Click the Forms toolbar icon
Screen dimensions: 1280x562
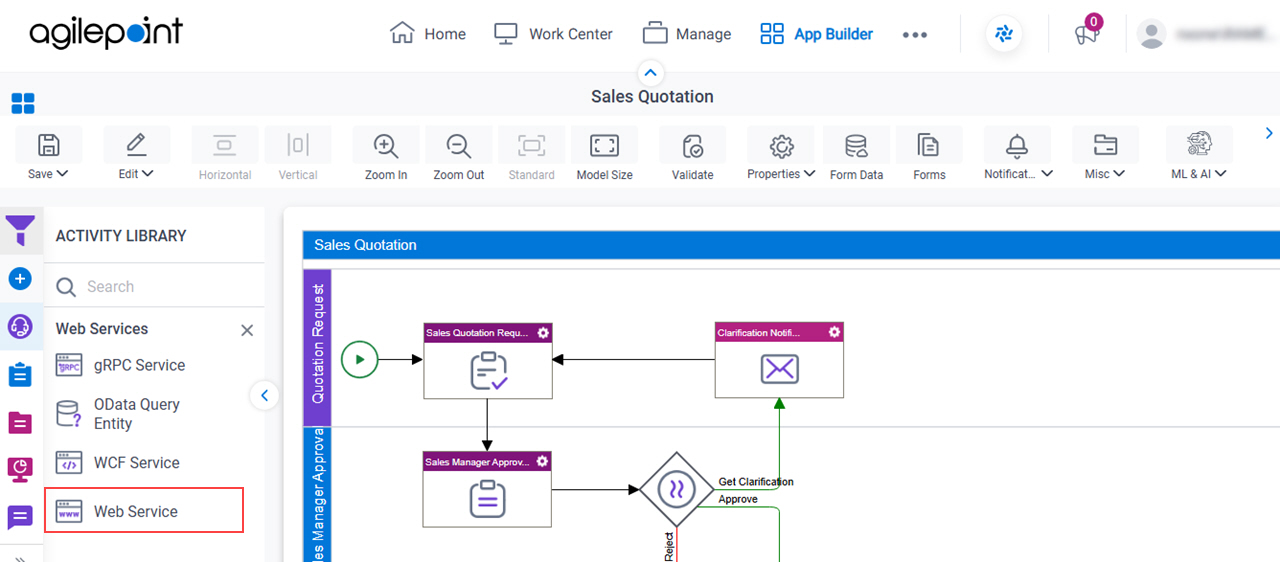(x=929, y=146)
